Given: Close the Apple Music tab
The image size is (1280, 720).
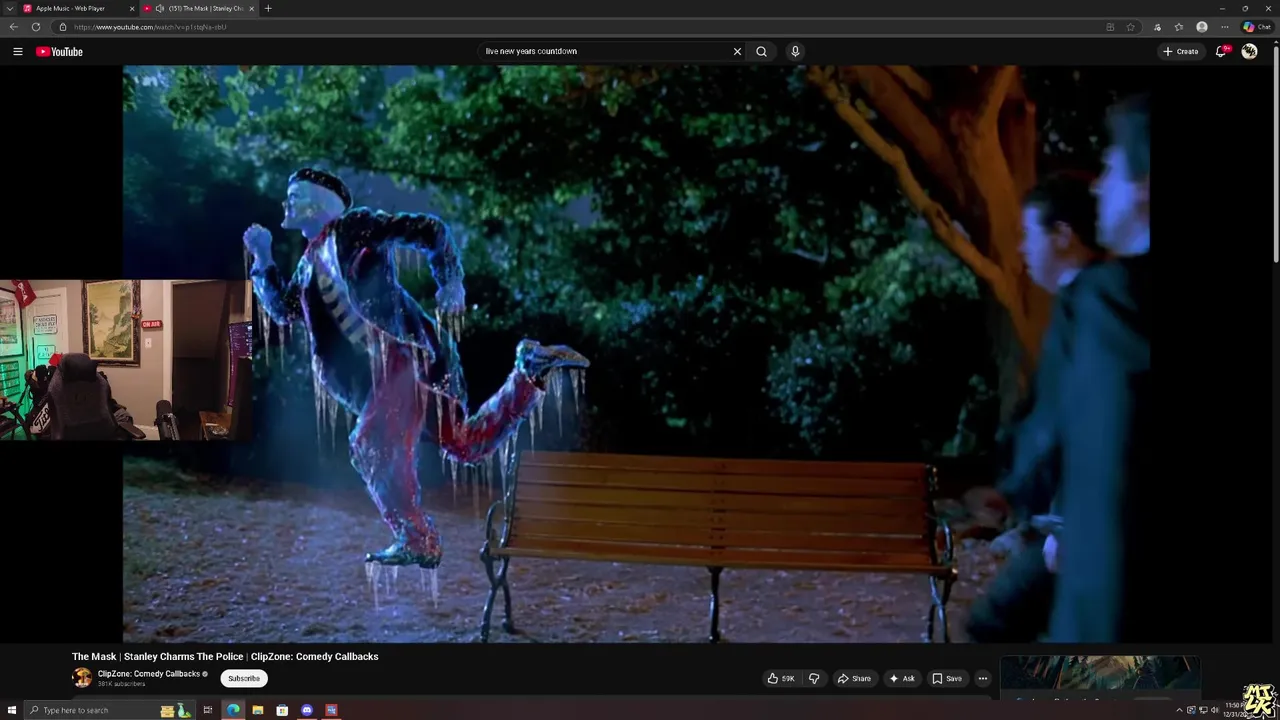Looking at the screenshot, I should (x=131, y=8).
